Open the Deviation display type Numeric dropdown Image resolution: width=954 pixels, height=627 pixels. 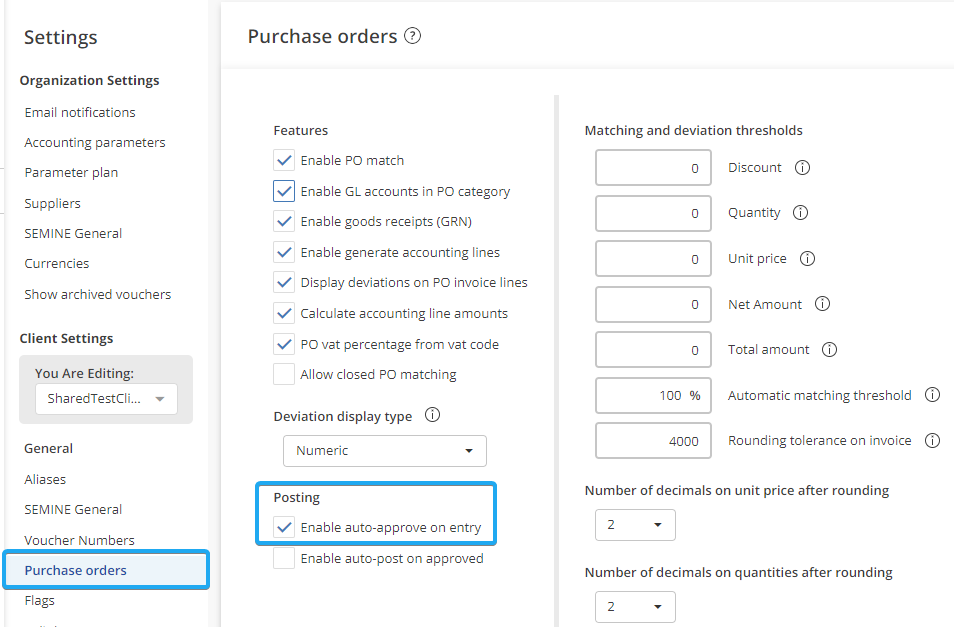[385, 451]
